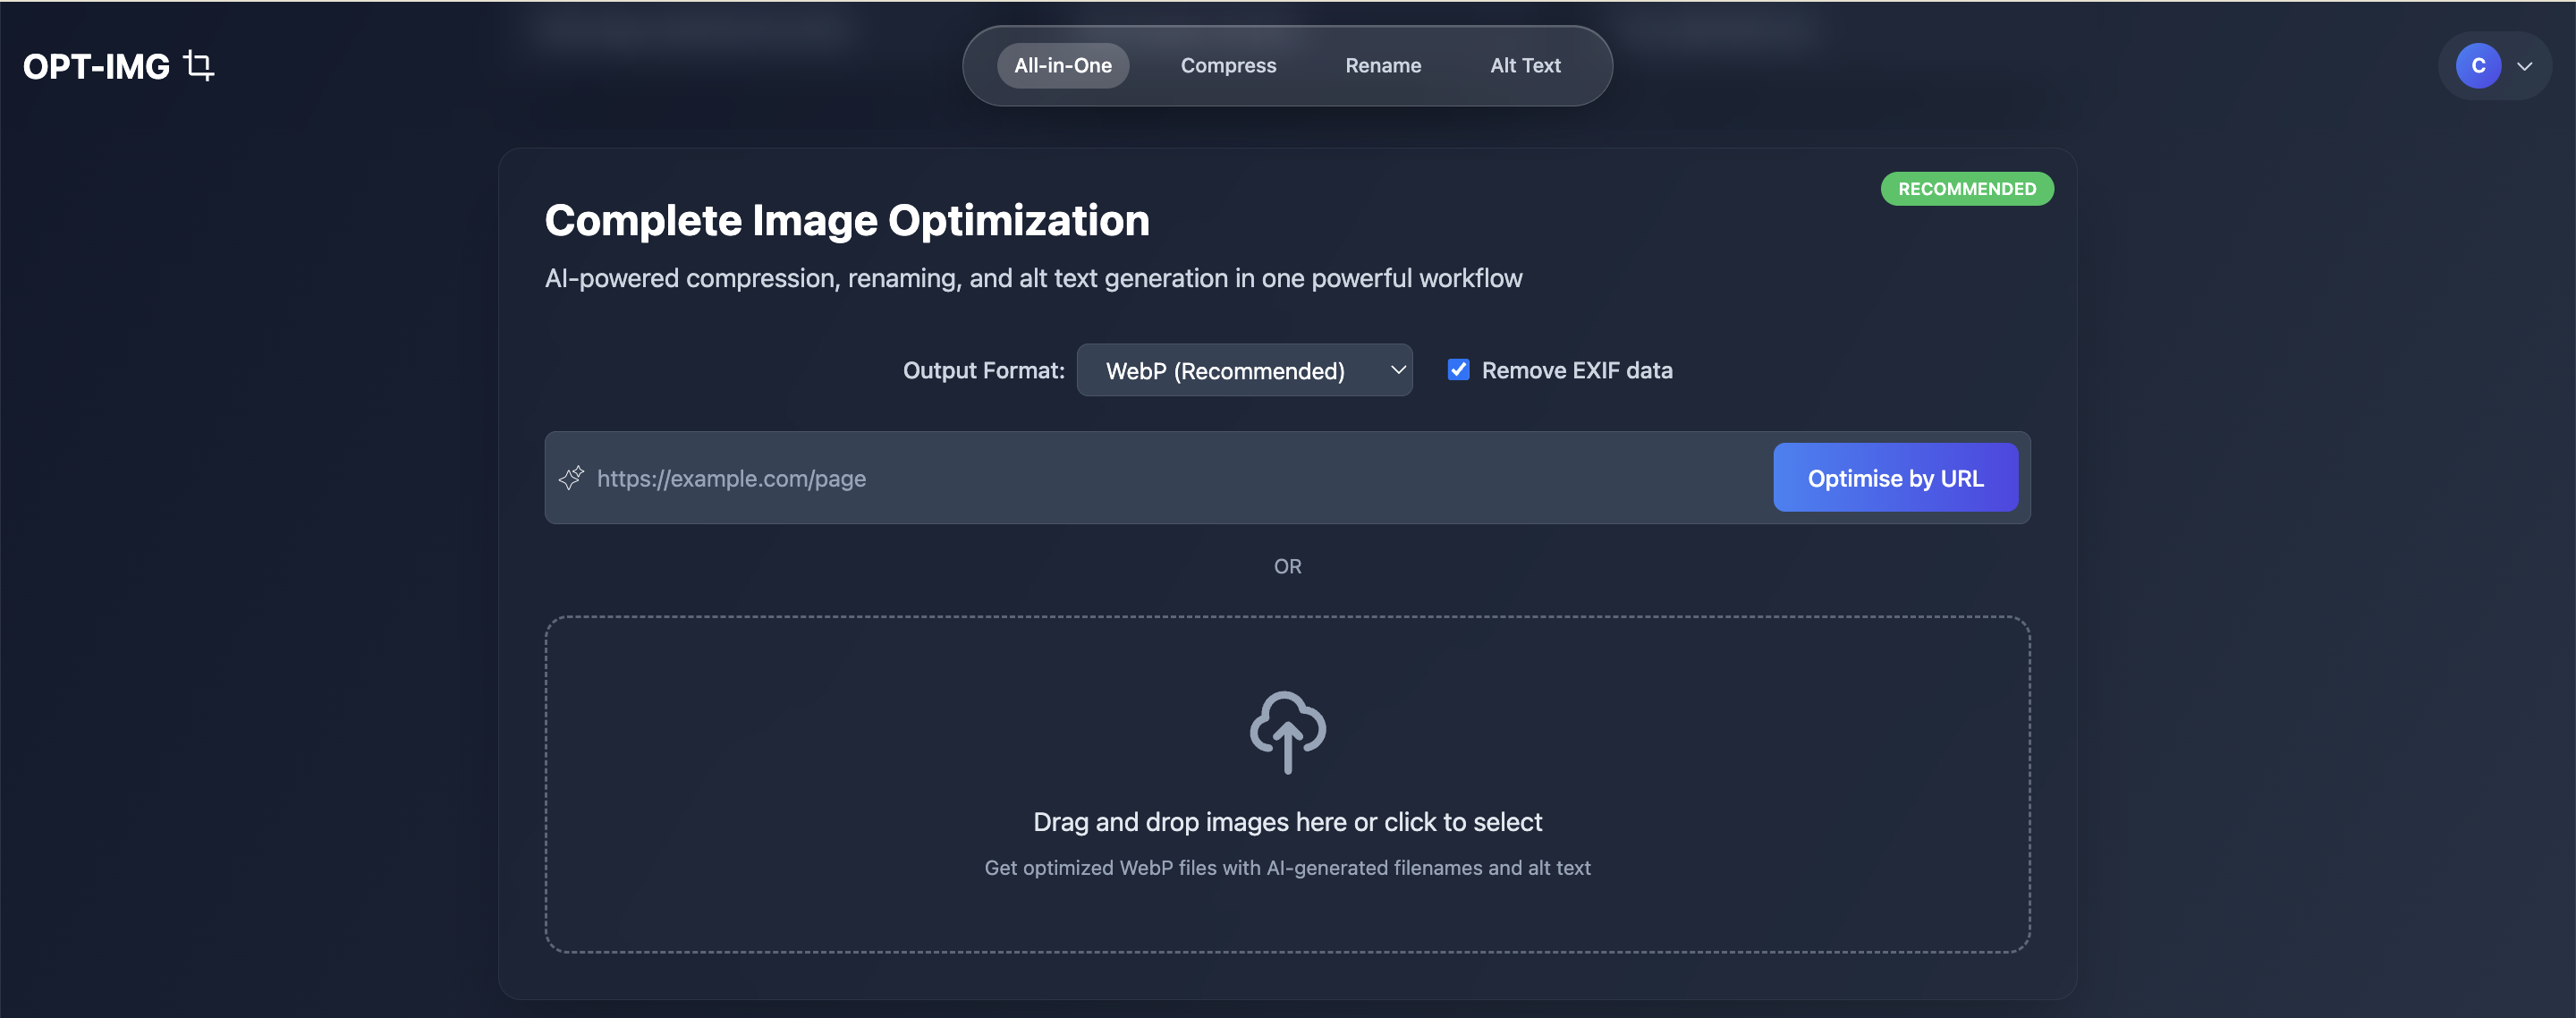The image size is (2576, 1018).
Task: Click the OPT-IMG wordmark logo
Action: click(97, 65)
